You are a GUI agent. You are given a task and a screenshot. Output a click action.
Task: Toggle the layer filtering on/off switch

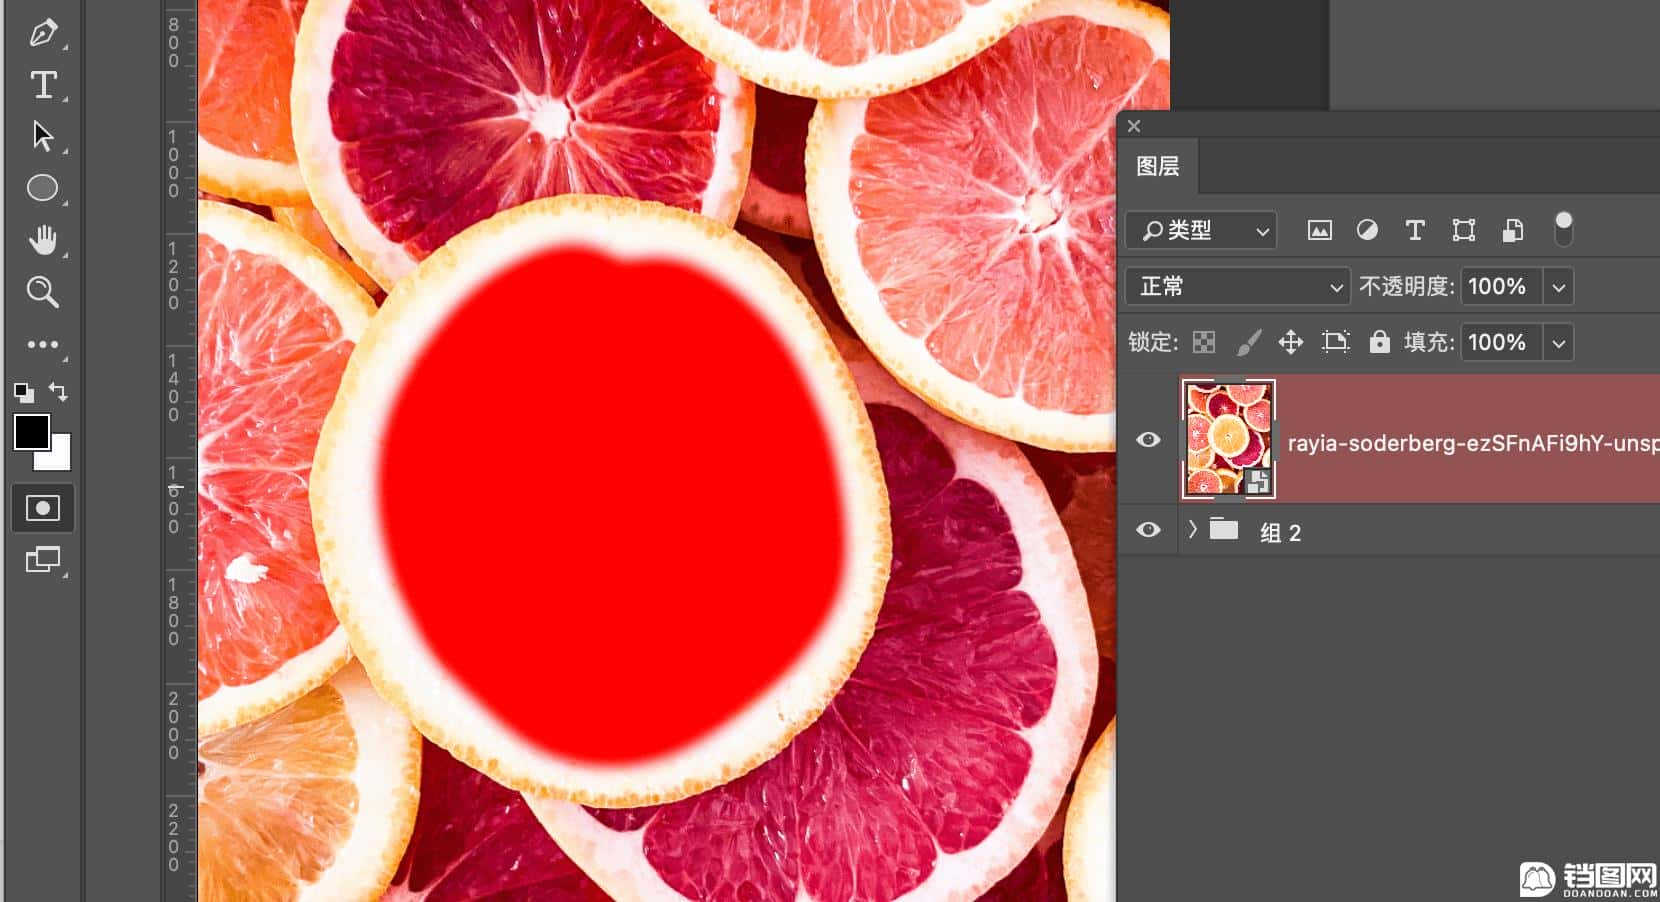1563,229
